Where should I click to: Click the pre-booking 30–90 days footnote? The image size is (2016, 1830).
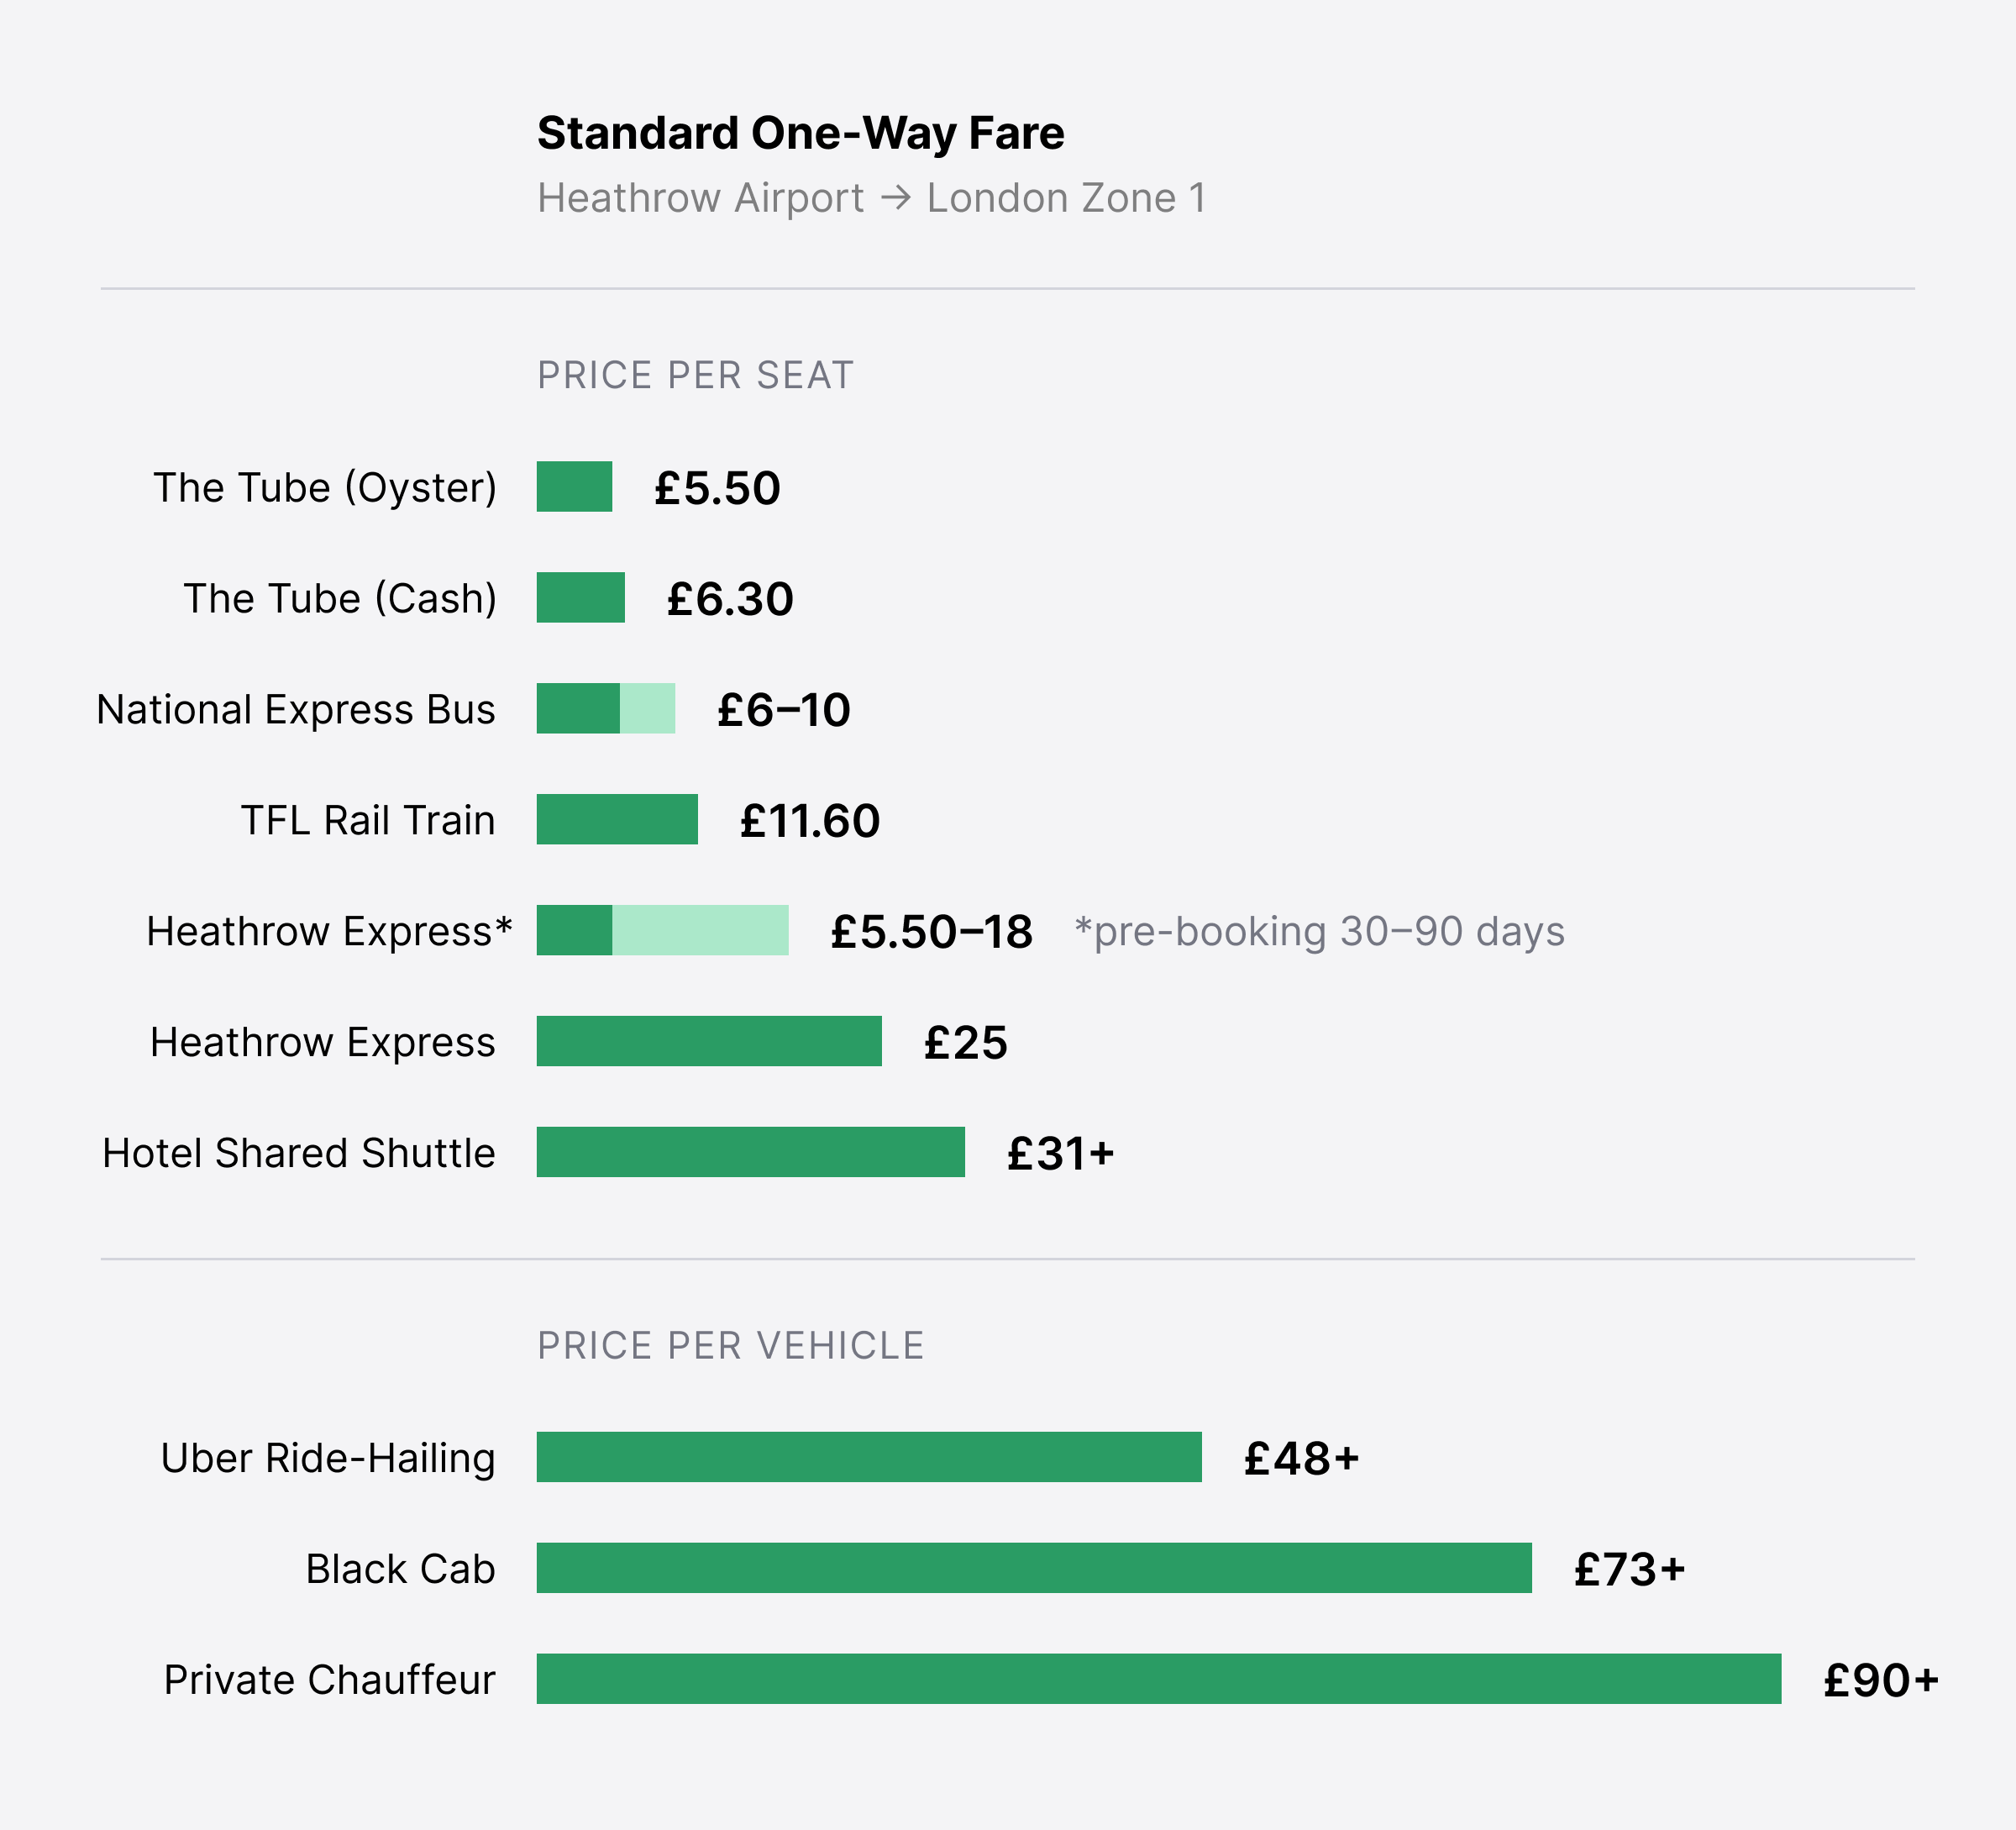[x=1320, y=931]
